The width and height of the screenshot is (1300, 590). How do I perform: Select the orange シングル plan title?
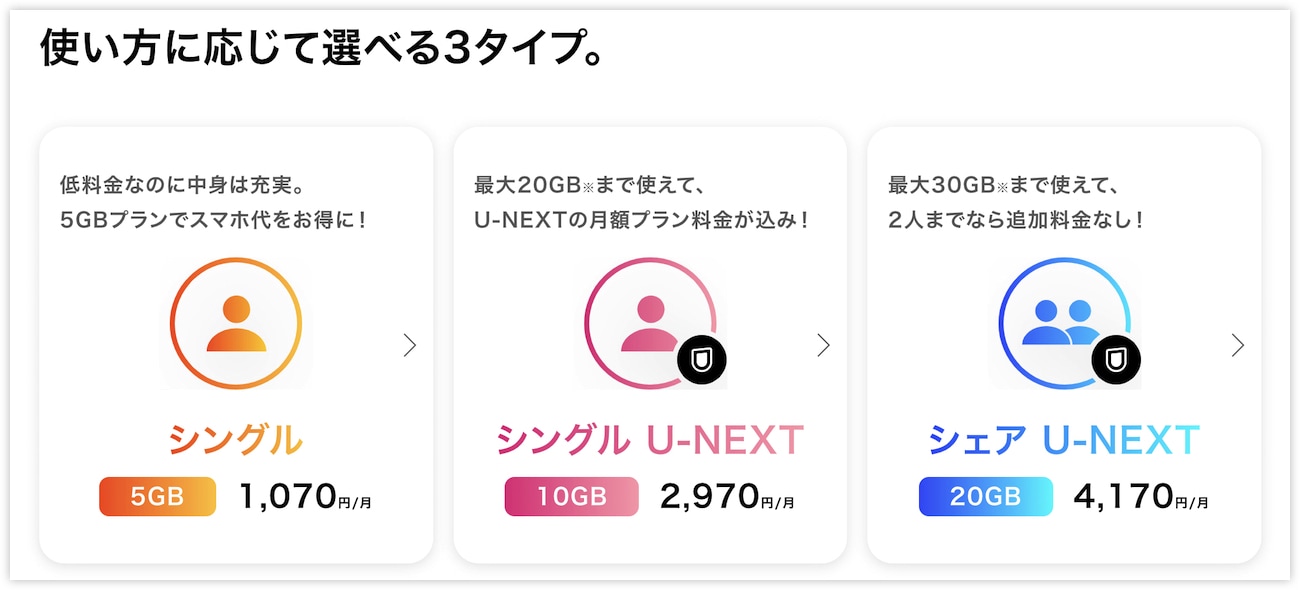[x=236, y=439]
